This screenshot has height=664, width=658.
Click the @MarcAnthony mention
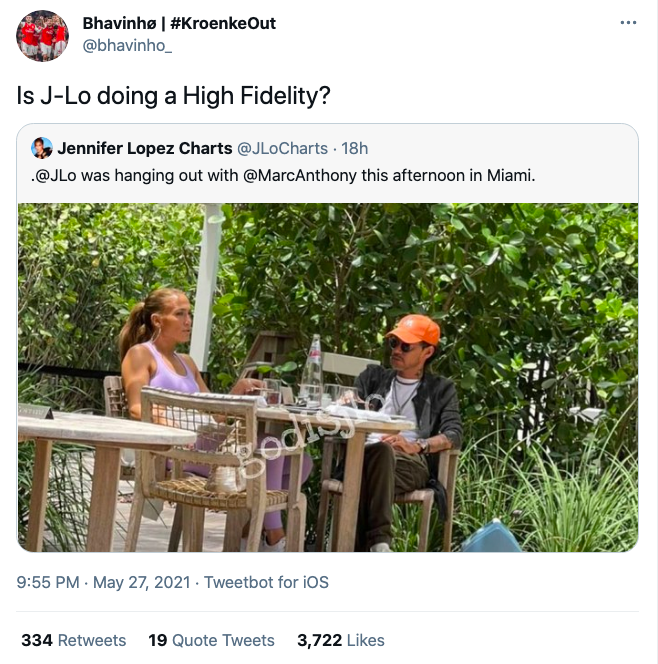(x=300, y=175)
